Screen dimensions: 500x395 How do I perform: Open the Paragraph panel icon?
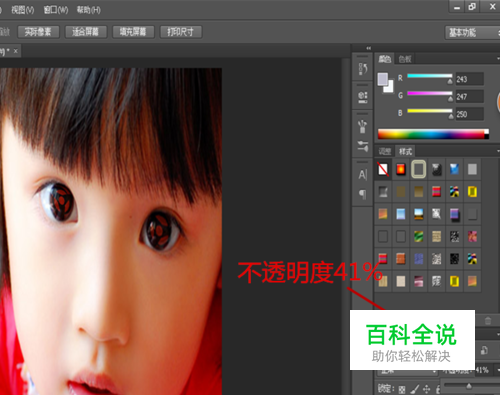tap(363, 194)
